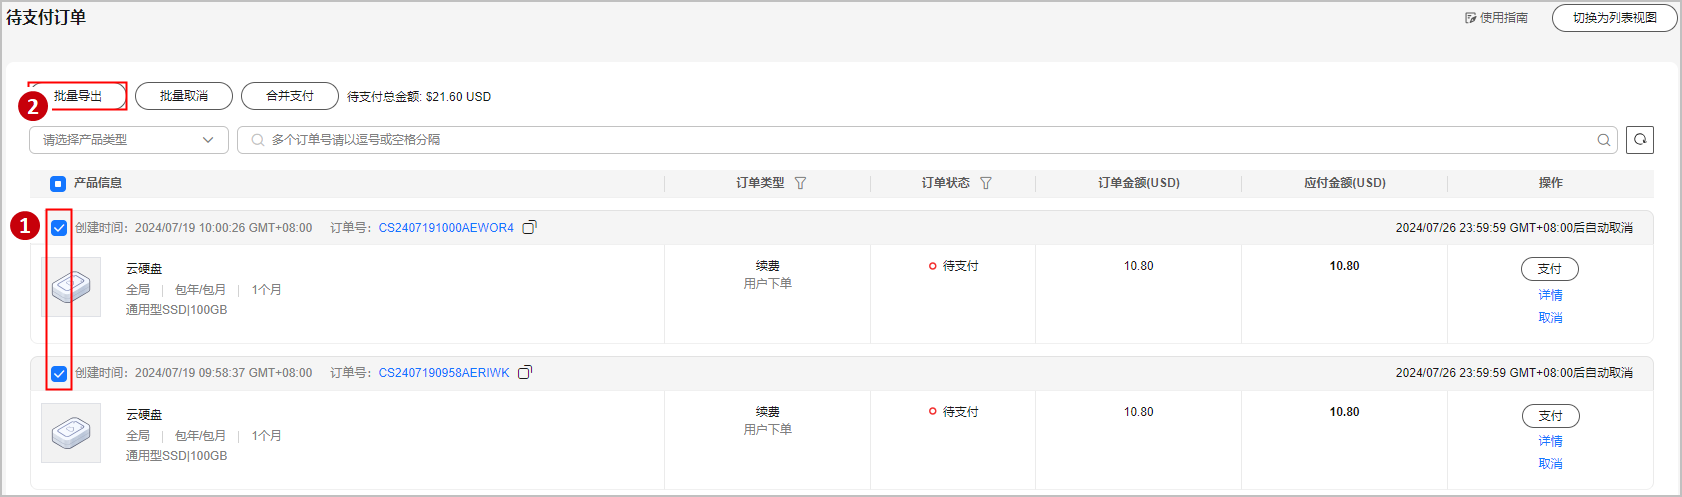Click the 合并支付 button
The width and height of the screenshot is (1682, 497).
290,96
